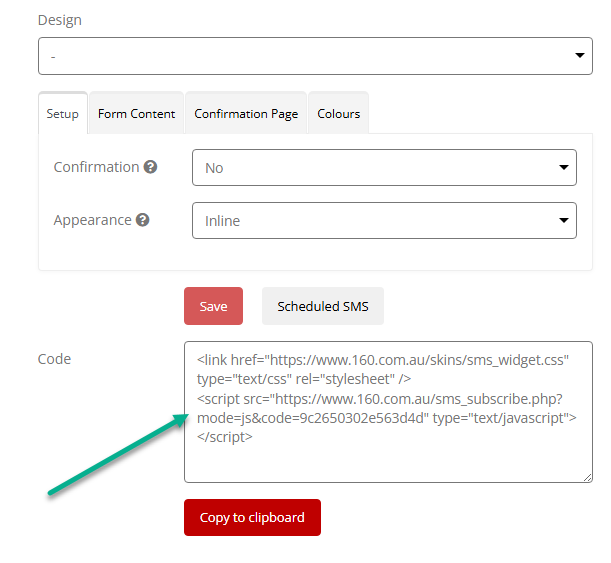Open the Form Content tab

pos(136,114)
